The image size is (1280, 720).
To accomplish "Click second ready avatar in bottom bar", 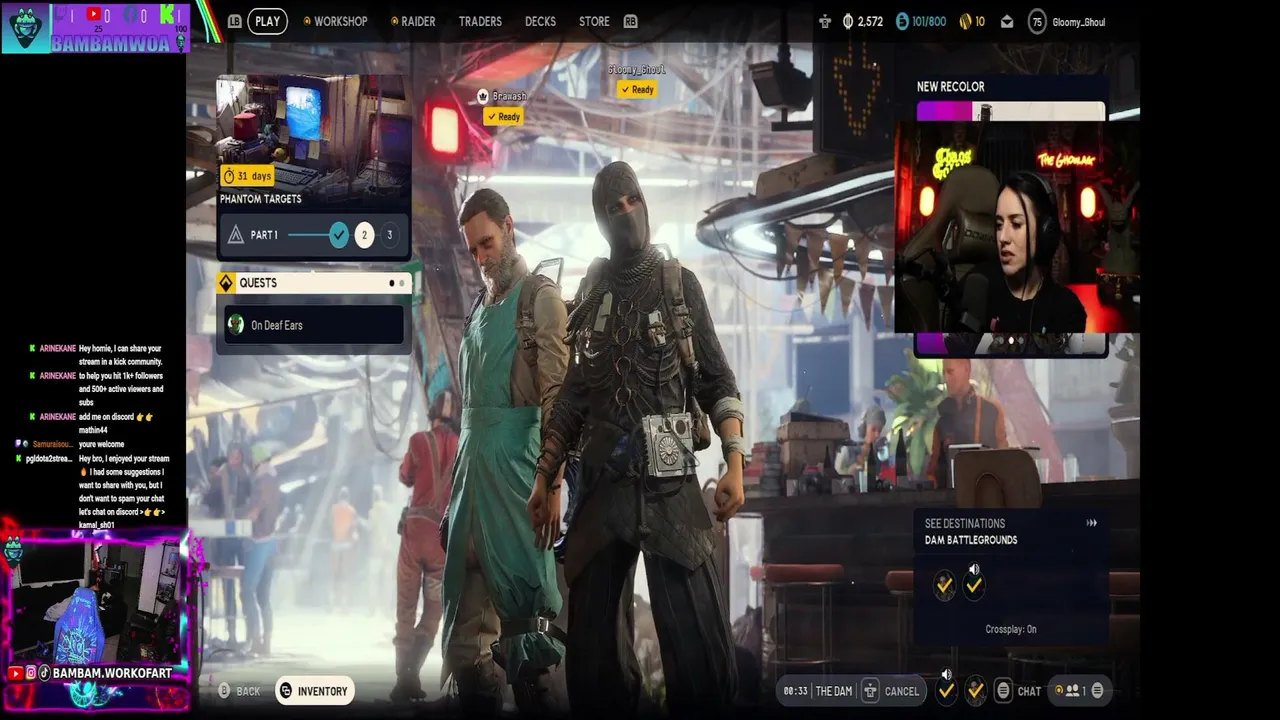I will pyautogui.click(x=976, y=690).
